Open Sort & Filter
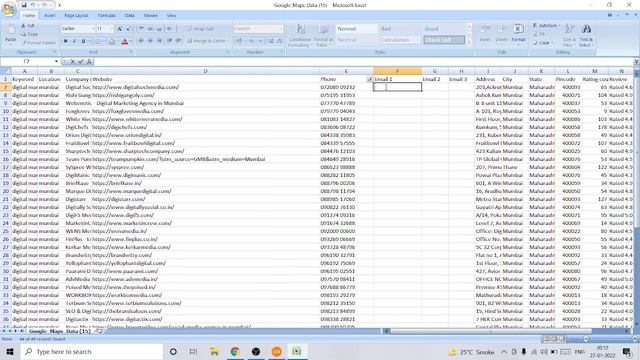The width and height of the screenshot is (640, 360). click(x=569, y=35)
